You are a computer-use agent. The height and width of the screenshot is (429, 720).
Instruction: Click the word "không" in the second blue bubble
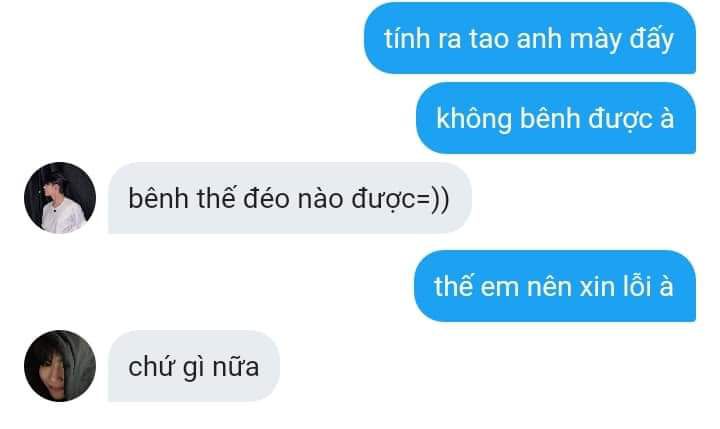pyautogui.click(x=474, y=119)
